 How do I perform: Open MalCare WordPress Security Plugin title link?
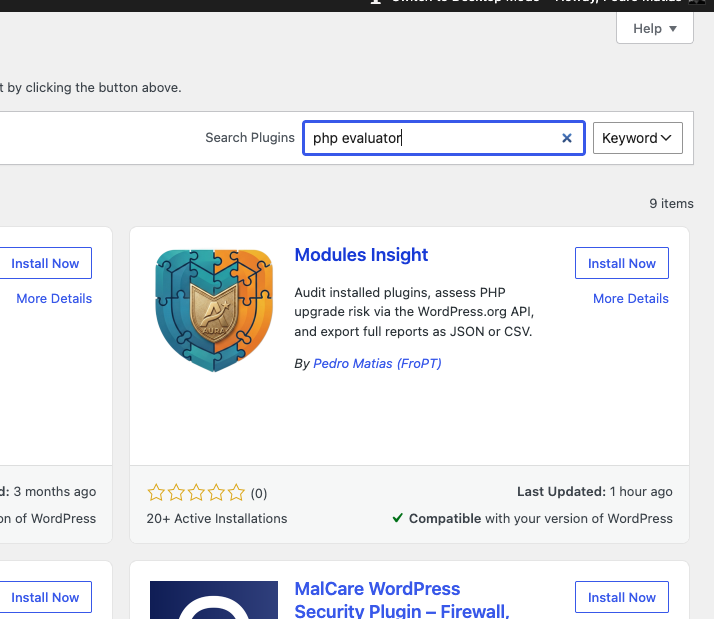click(x=401, y=599)
